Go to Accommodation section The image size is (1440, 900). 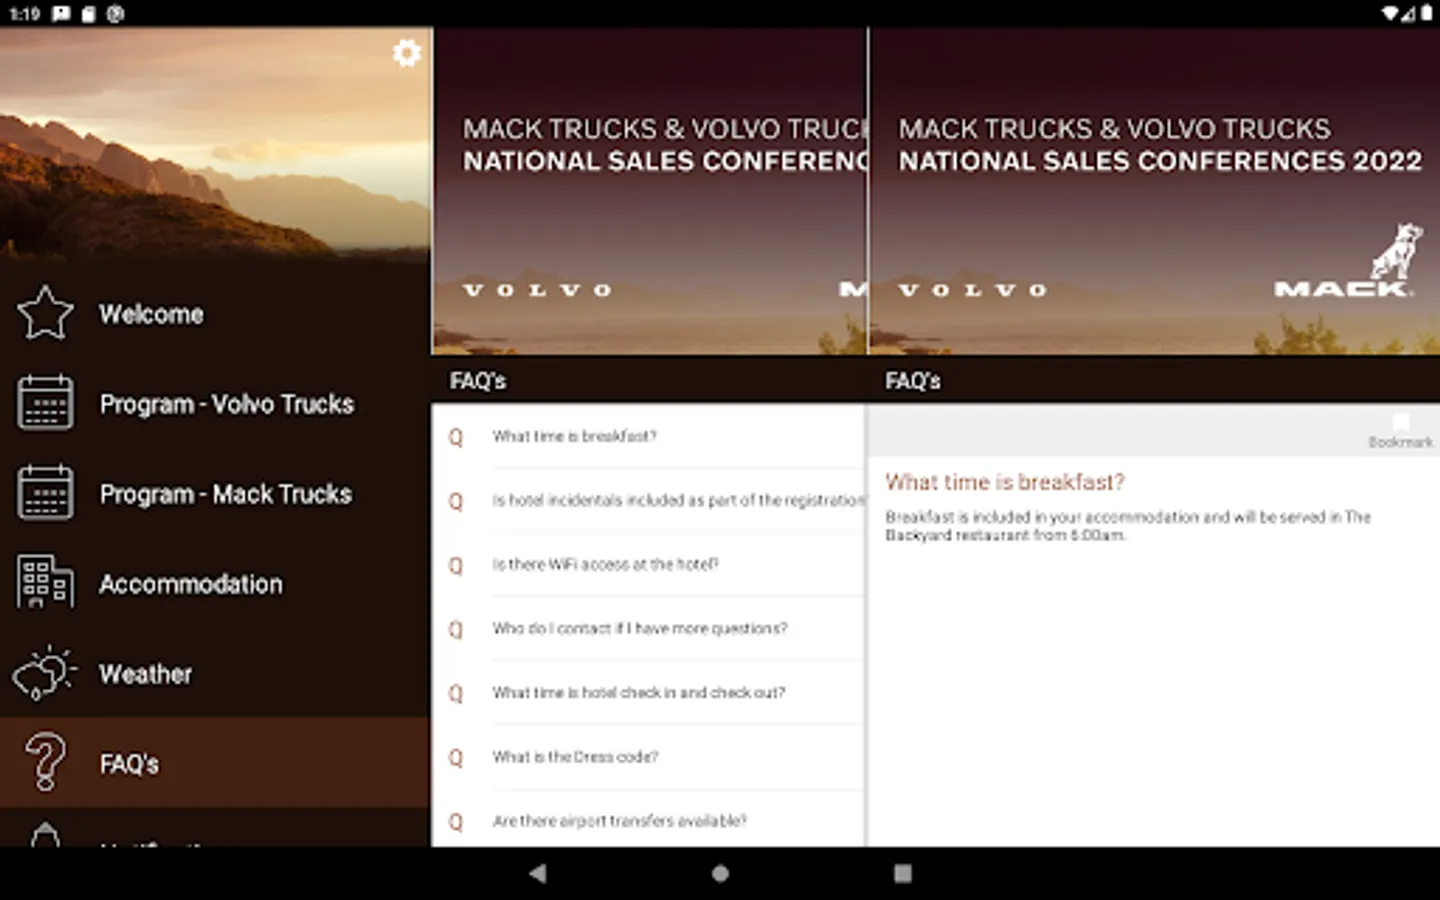coord(215,584)
